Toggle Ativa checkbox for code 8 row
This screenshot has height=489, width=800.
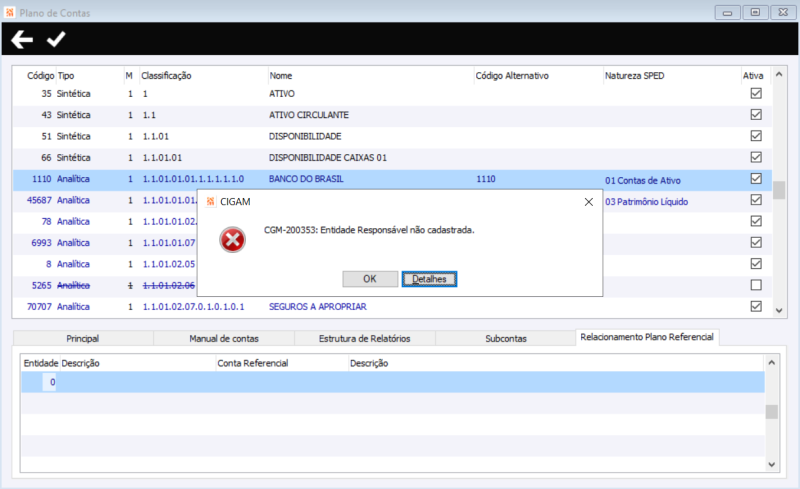click(756, 263)
